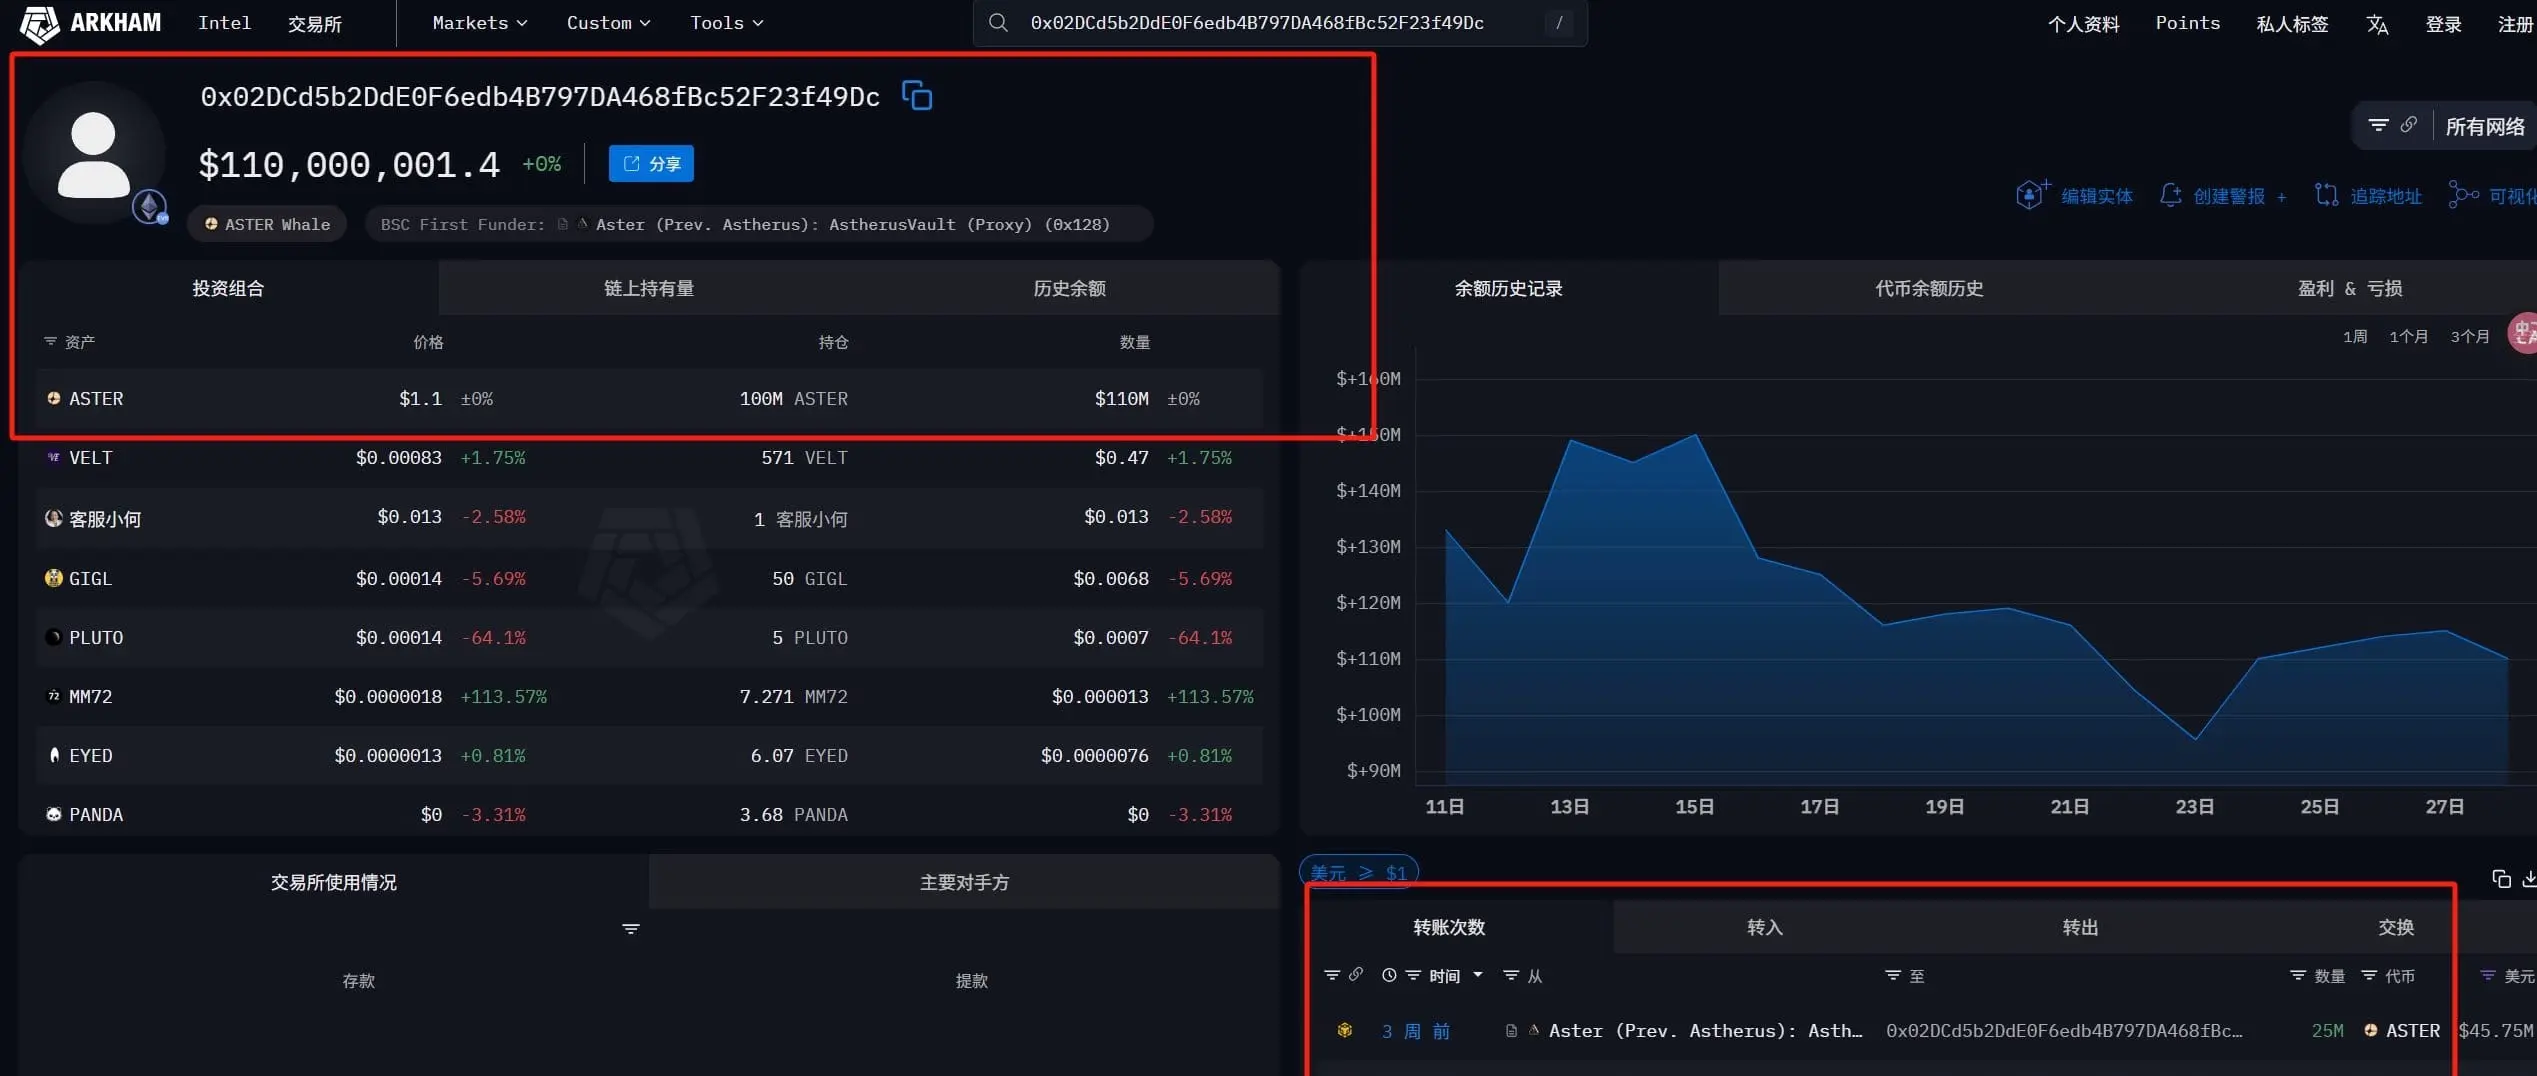
Task: Click the filter icon next to 从
Action: pyautogui.click(x=1511, y=975)
